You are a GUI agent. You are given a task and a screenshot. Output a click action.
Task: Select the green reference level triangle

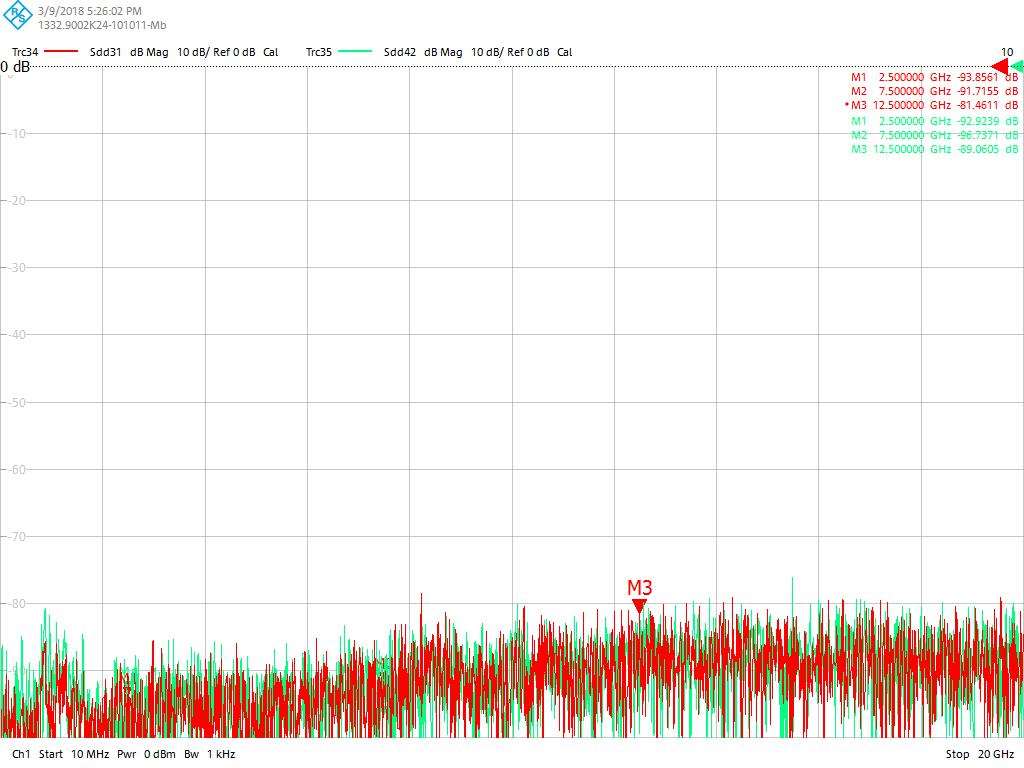click(1017, 67)
